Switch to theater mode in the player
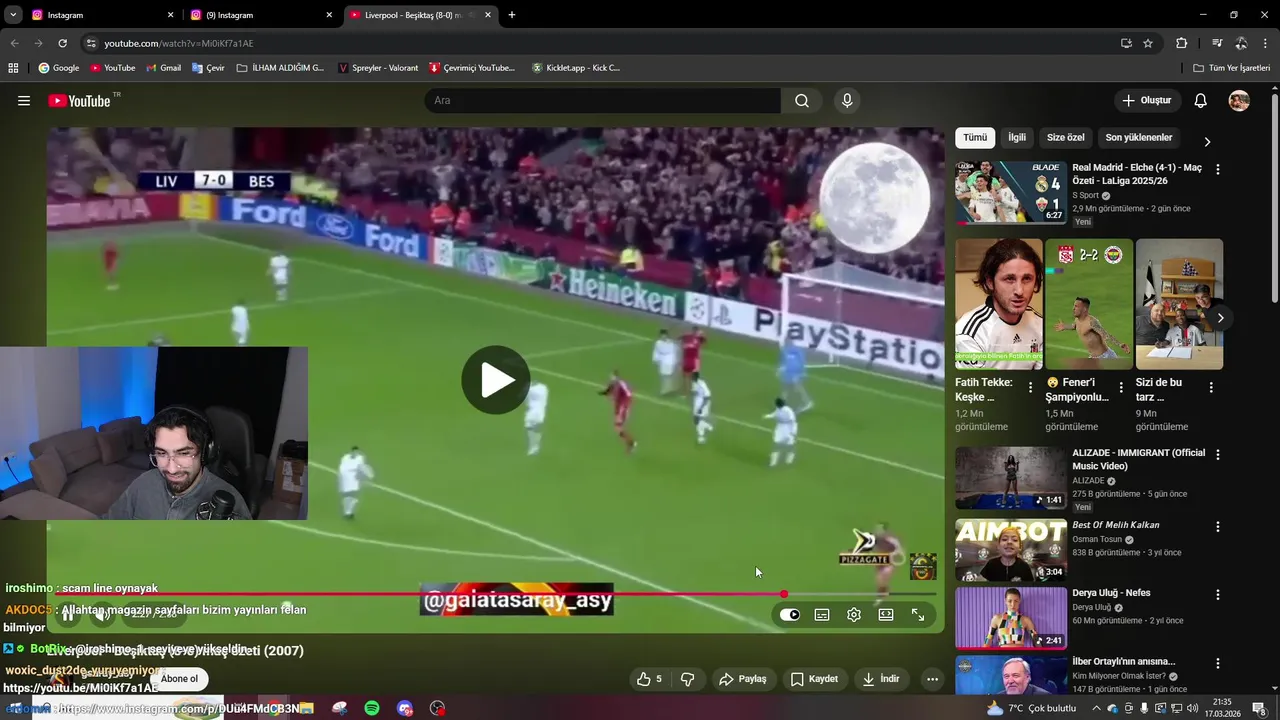Screen dimensions: 1280x720 [x=886, y=615]
